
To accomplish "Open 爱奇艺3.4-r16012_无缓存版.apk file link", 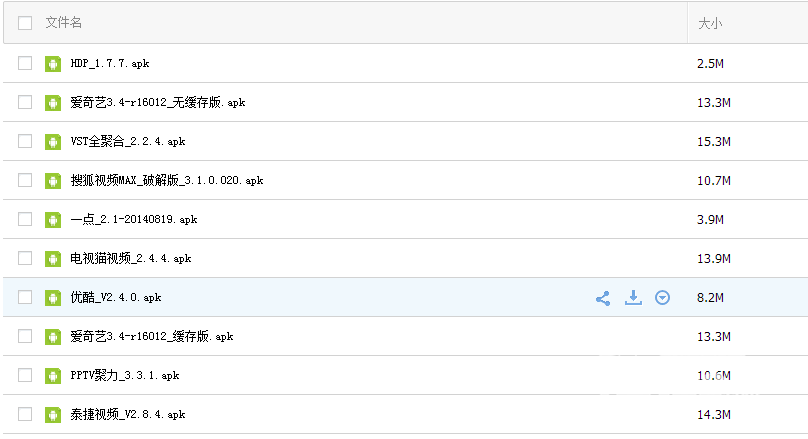I will [x=158, y=103].
